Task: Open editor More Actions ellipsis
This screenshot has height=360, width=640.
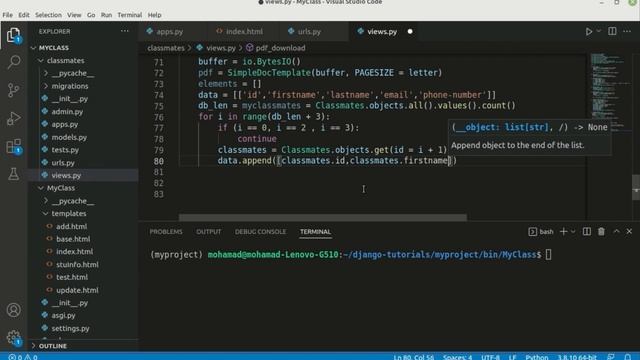Action: click(x=627, y=31)
